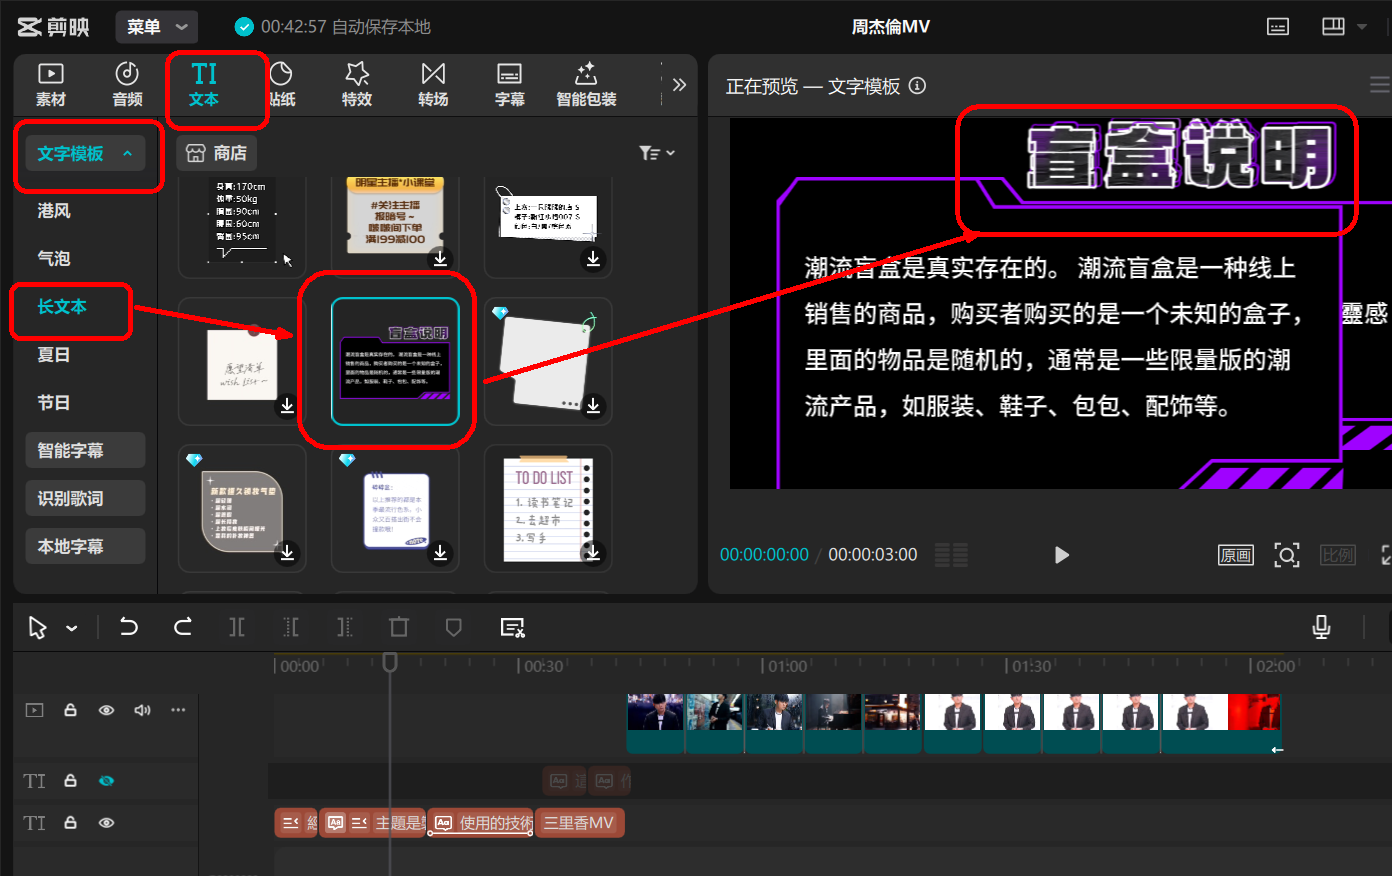Screen dimensions: 1392x876
Task: Open the 本地字幕 local subtitles section
Action: [x=85, y=546]
